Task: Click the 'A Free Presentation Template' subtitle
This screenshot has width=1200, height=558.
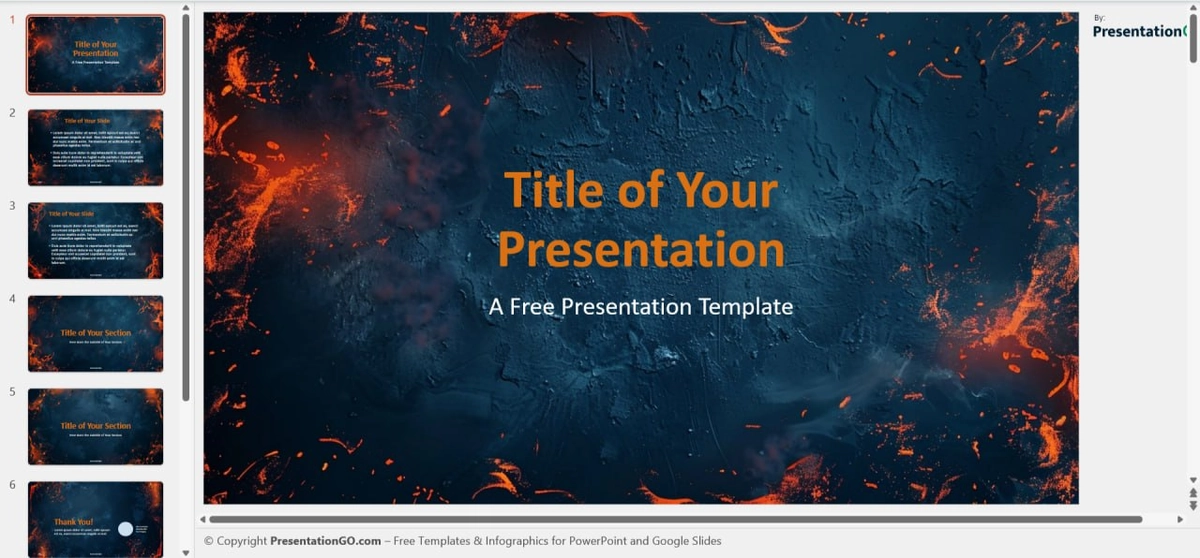Action: coord(641,307)
